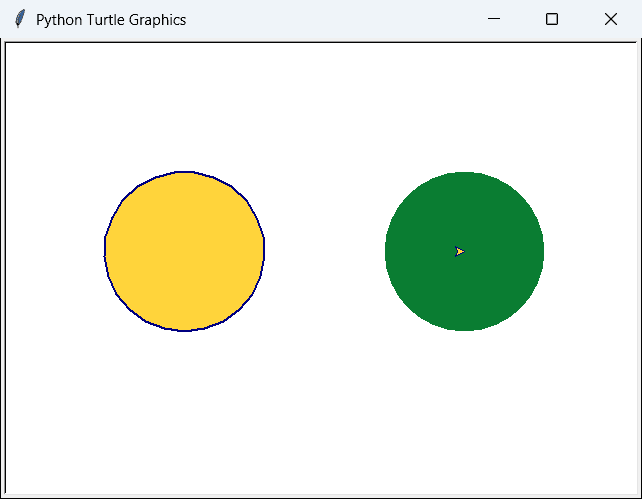
Task: Close the Python Turtle Graphics window
Action: point(611,19)
